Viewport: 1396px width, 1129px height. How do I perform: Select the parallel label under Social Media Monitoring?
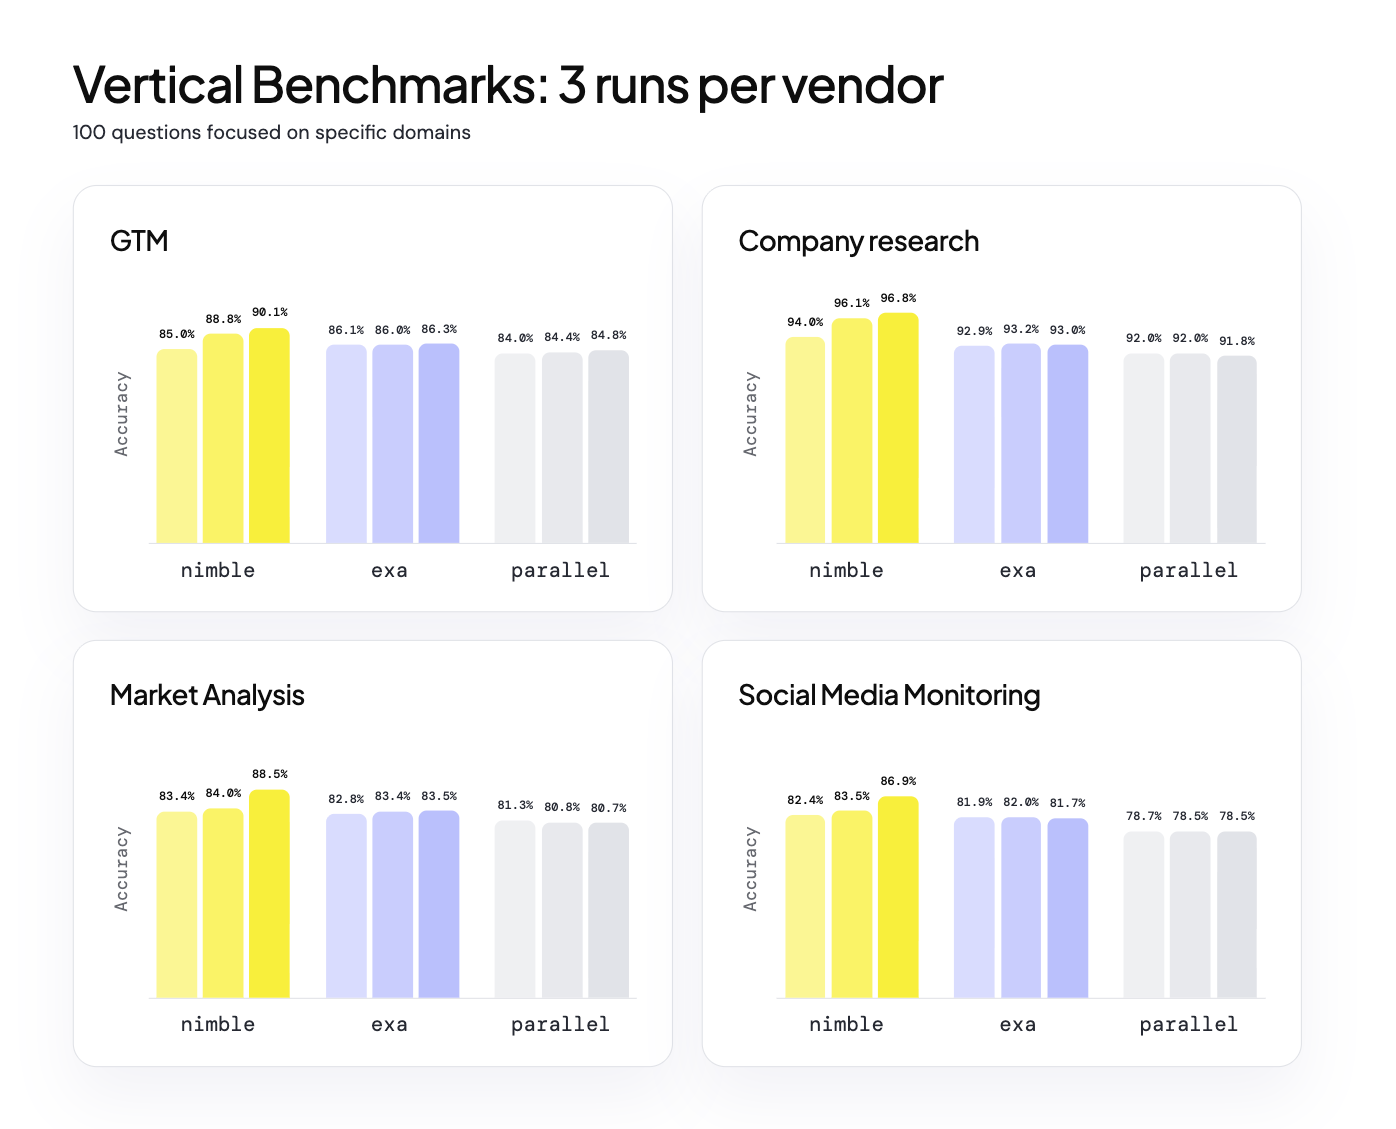(x=1189, y=1025)
